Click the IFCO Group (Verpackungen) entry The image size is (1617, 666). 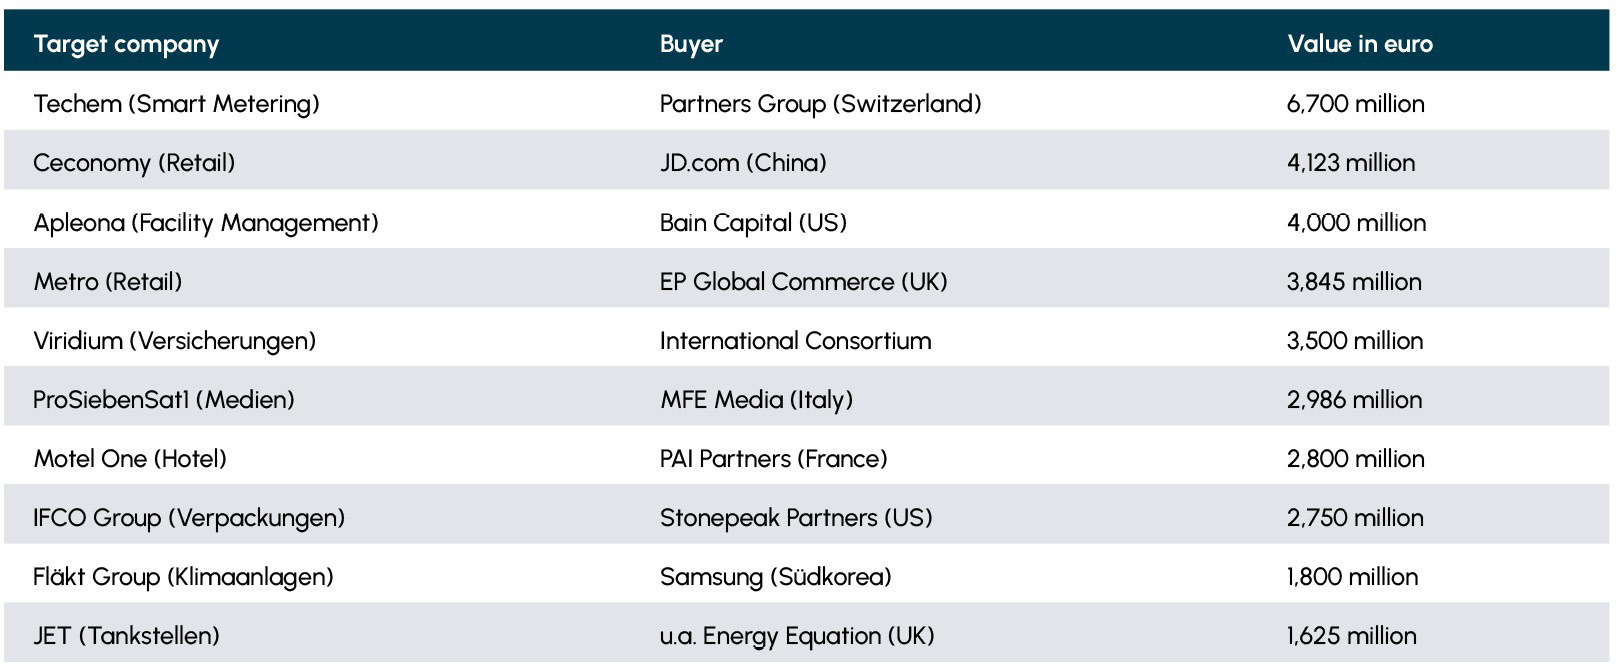click(x=189, y=518)
